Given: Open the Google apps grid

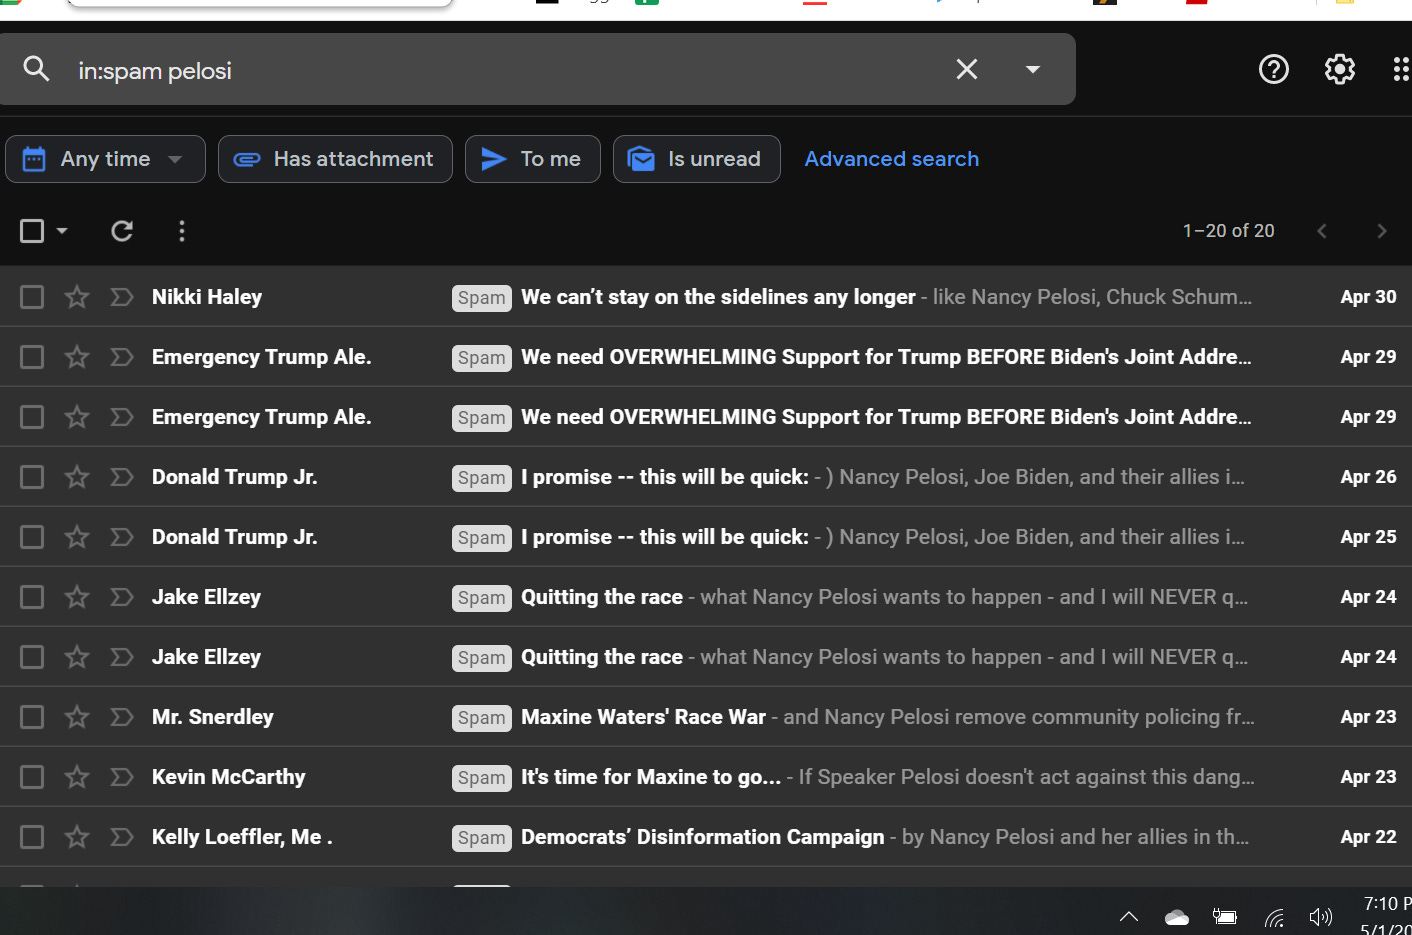Looking at the screenshot, I should click(x=1401, y=69).
